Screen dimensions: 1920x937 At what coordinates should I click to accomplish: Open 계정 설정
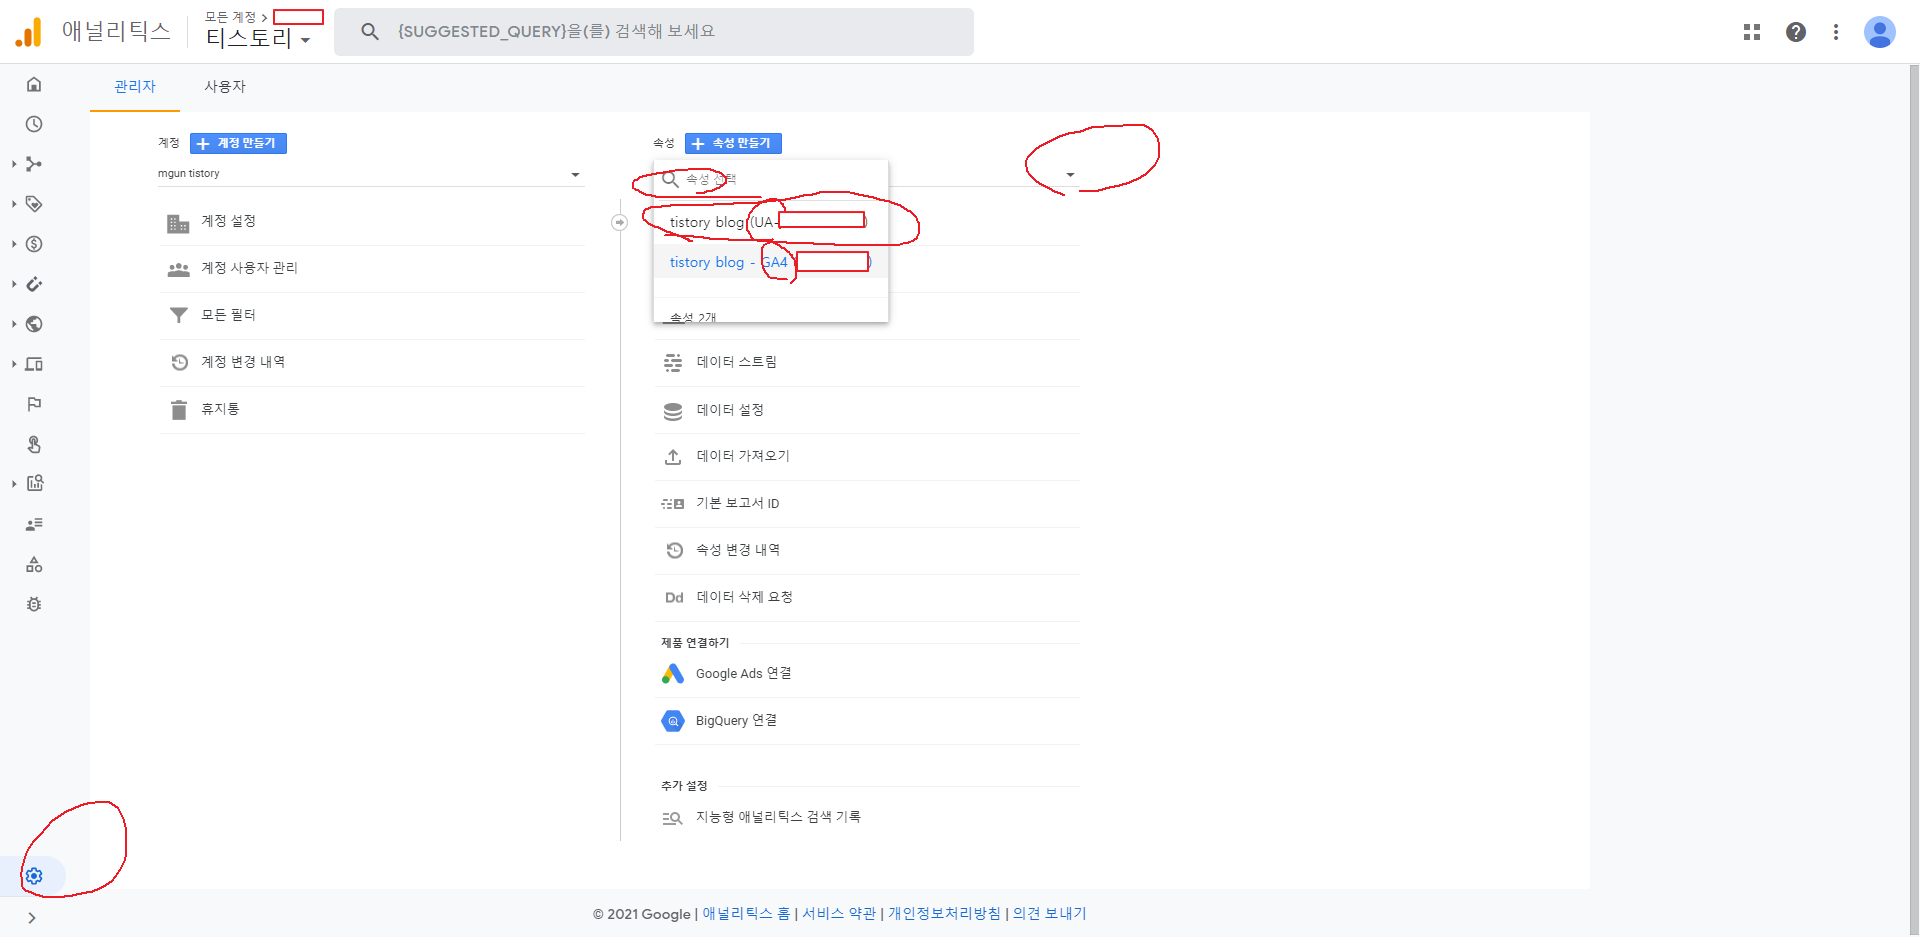[371, 221]
